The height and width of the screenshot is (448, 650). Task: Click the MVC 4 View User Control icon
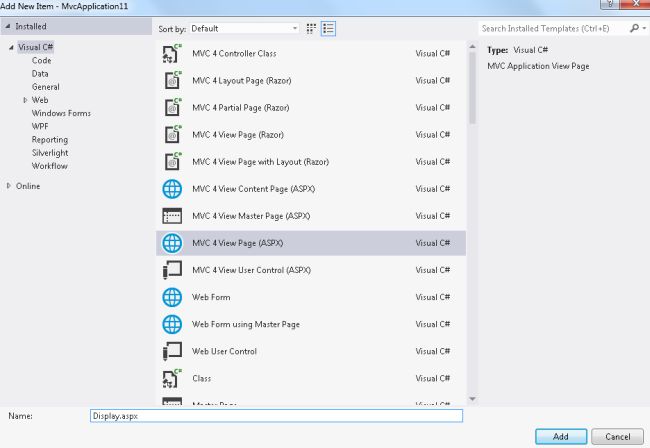(172, 270)
